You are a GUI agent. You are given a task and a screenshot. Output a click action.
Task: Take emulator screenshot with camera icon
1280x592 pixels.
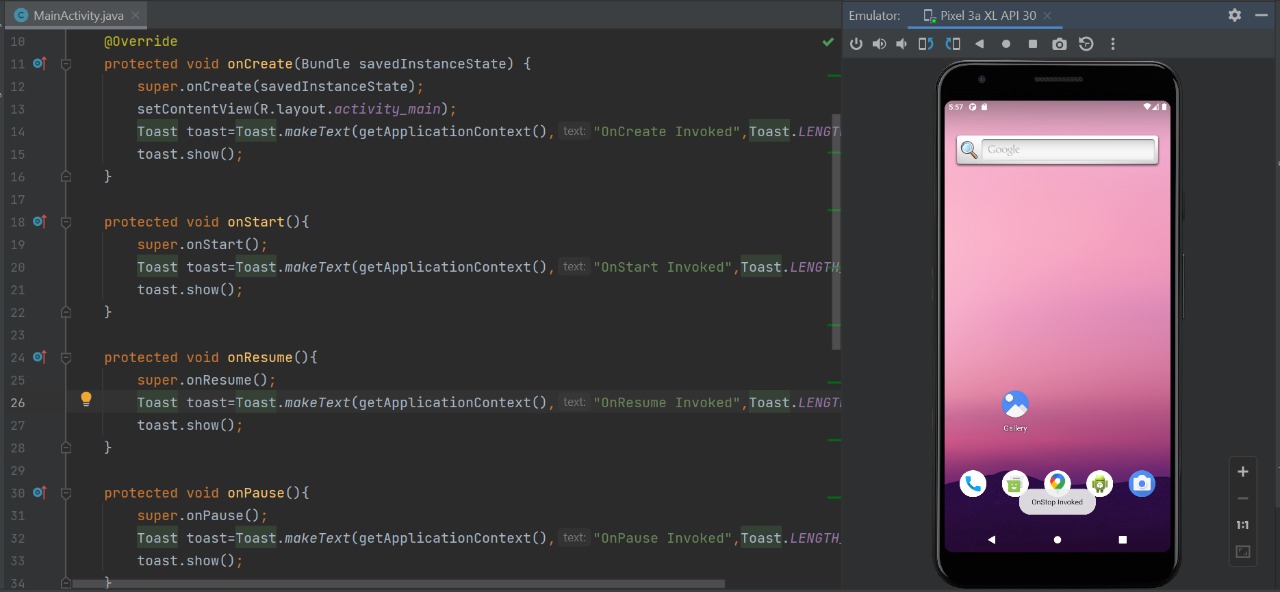(x=1059, y=44)
